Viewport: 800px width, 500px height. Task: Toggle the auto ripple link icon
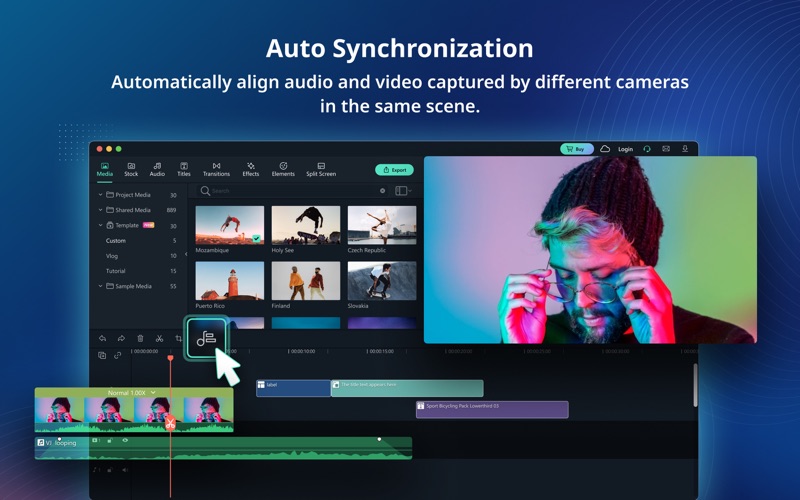tap(118, 355)
